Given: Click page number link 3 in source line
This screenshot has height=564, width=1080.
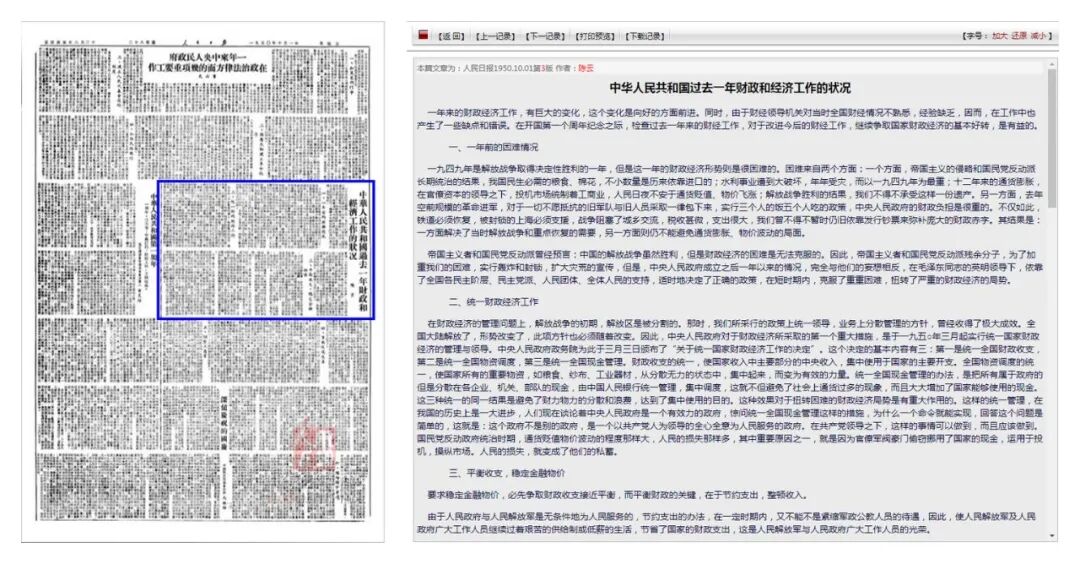Looking at the screenshot, I should pyautogui.click(x=542, y=68).
